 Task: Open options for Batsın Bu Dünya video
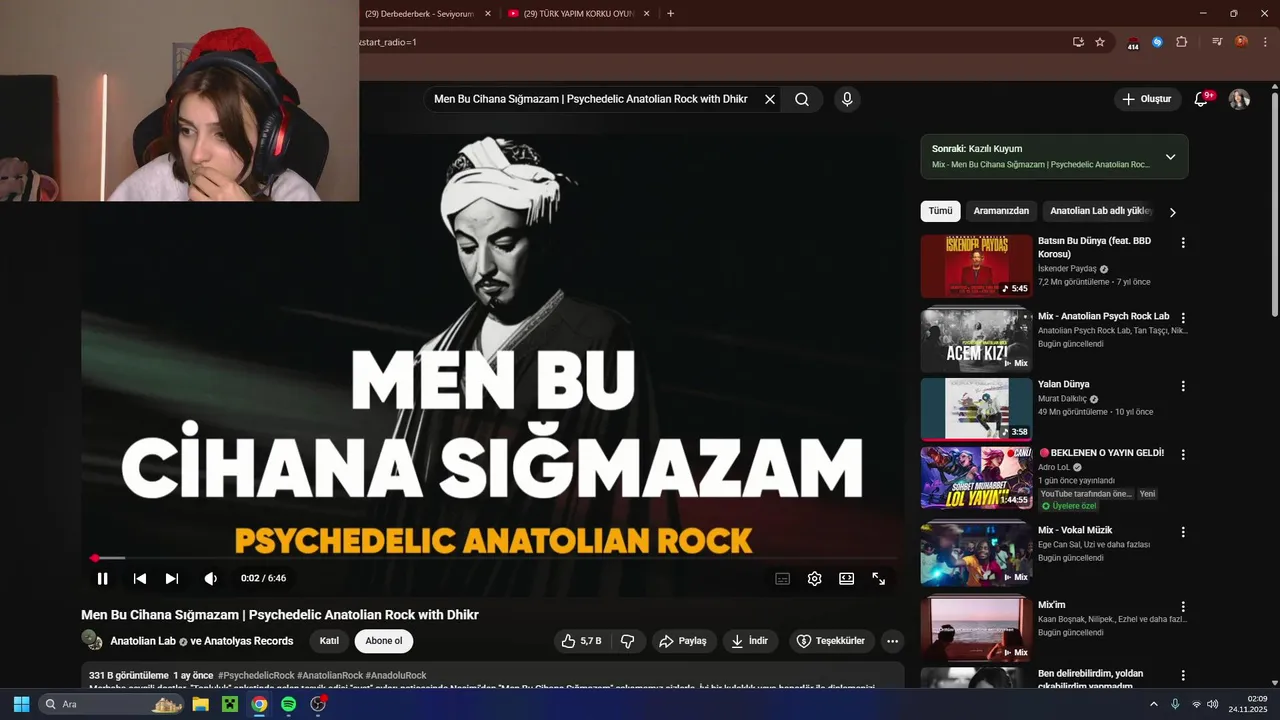coord(1183,243)
